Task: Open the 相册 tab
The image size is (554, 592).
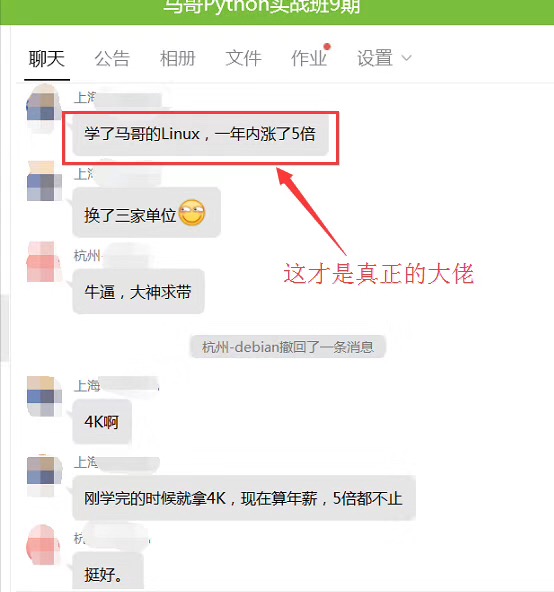Action: click(x=177, y=59)
